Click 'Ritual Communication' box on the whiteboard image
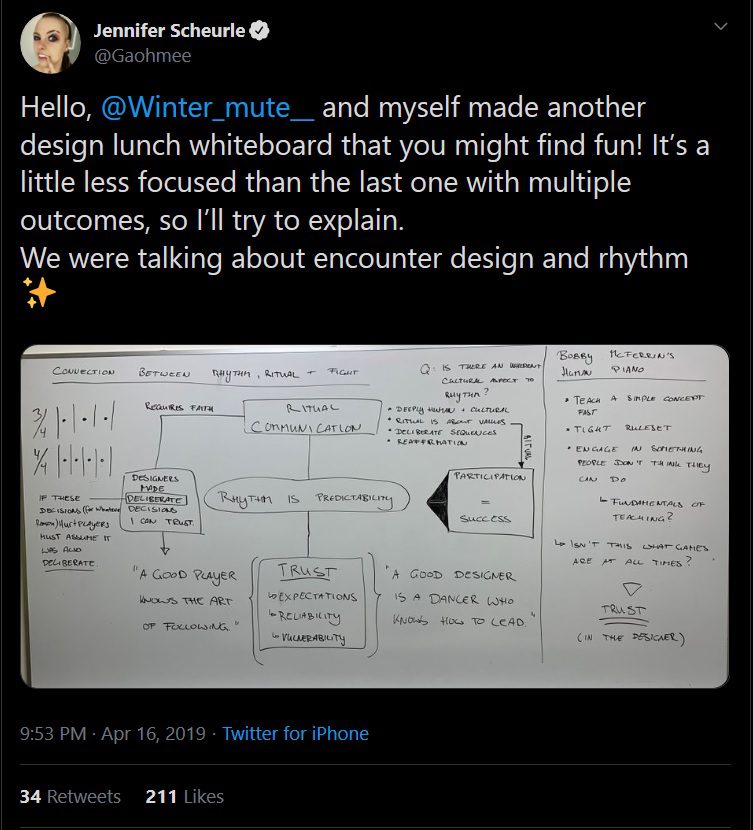The width and height of the screenshot is (753, 830). coord(308,418)
